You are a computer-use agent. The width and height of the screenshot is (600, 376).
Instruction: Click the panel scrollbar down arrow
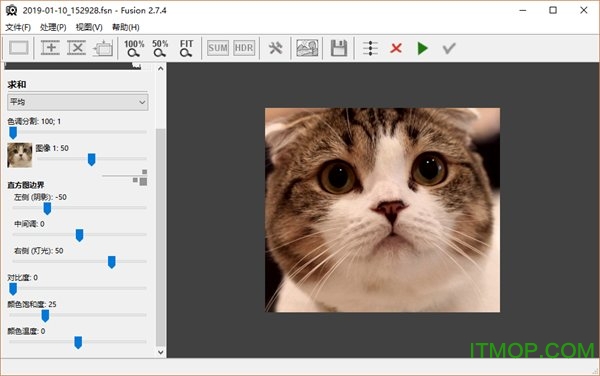(161, 352)
